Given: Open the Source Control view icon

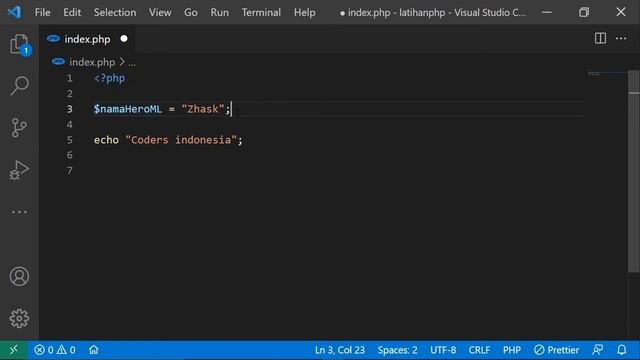Looking at the screenshot, I should pyautogui.click(x=19, y=128).
